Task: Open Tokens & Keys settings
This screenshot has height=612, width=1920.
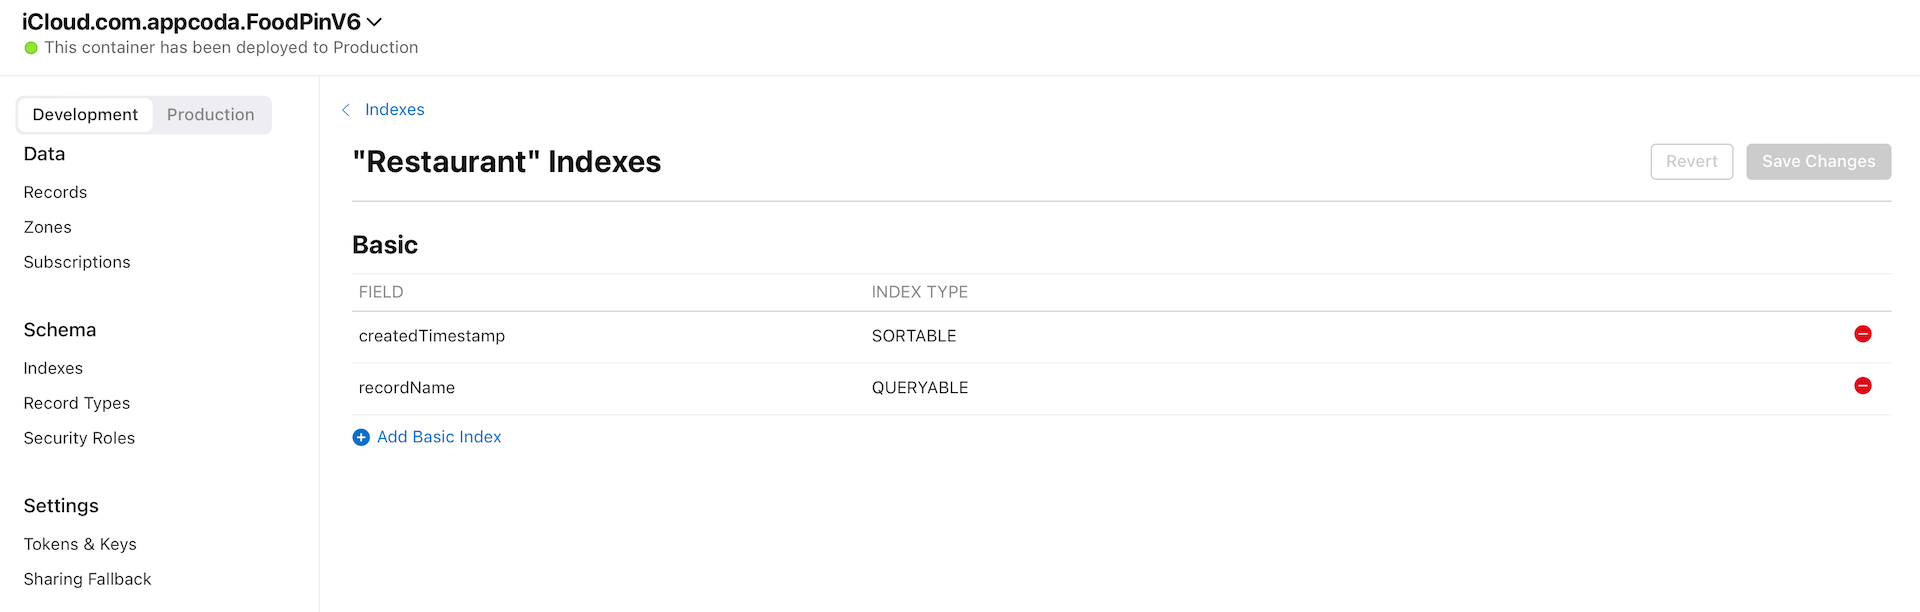Action: [80, 544]
